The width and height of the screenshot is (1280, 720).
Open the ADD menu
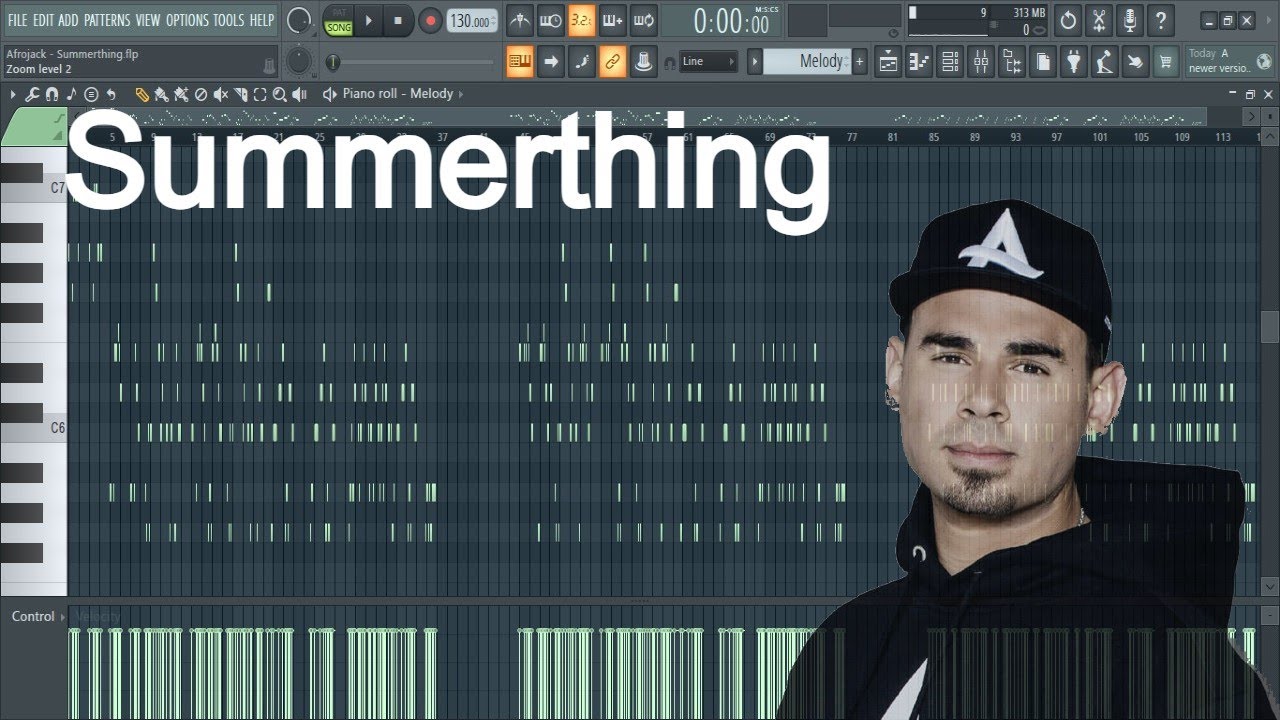click(68, 20)
